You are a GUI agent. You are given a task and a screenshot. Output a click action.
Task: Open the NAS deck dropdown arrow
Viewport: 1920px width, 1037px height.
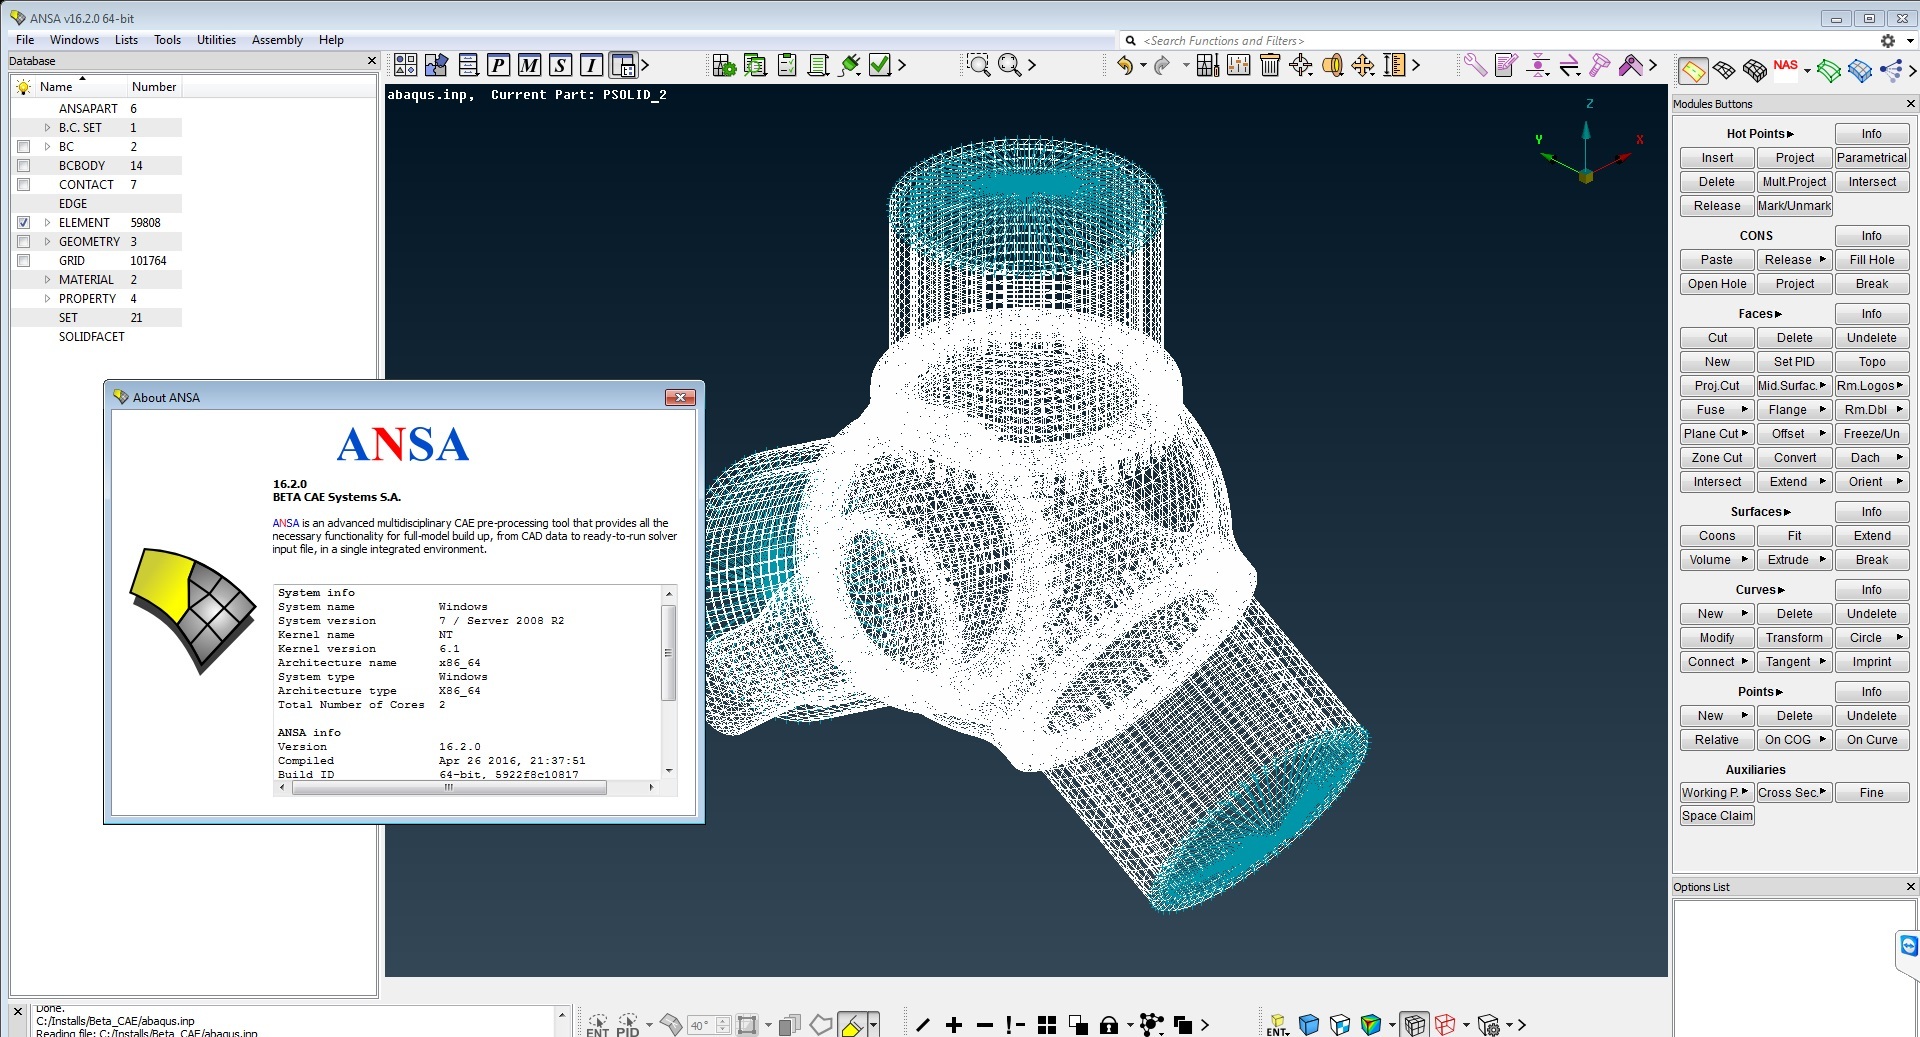click(x=1807, y=71)
